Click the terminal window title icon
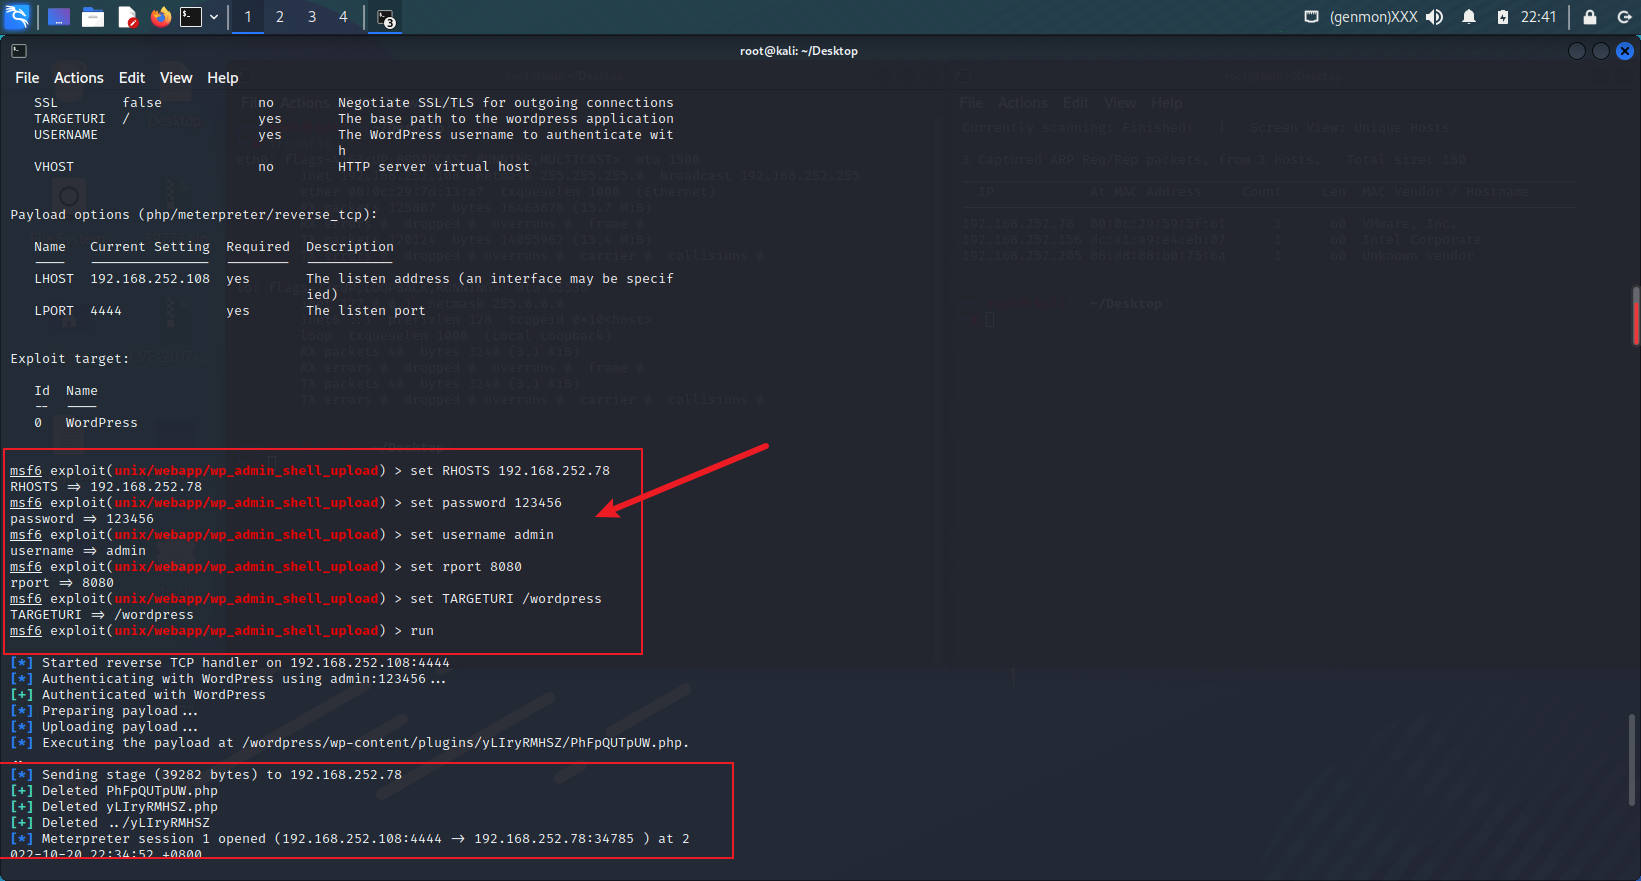 point(19,51)
